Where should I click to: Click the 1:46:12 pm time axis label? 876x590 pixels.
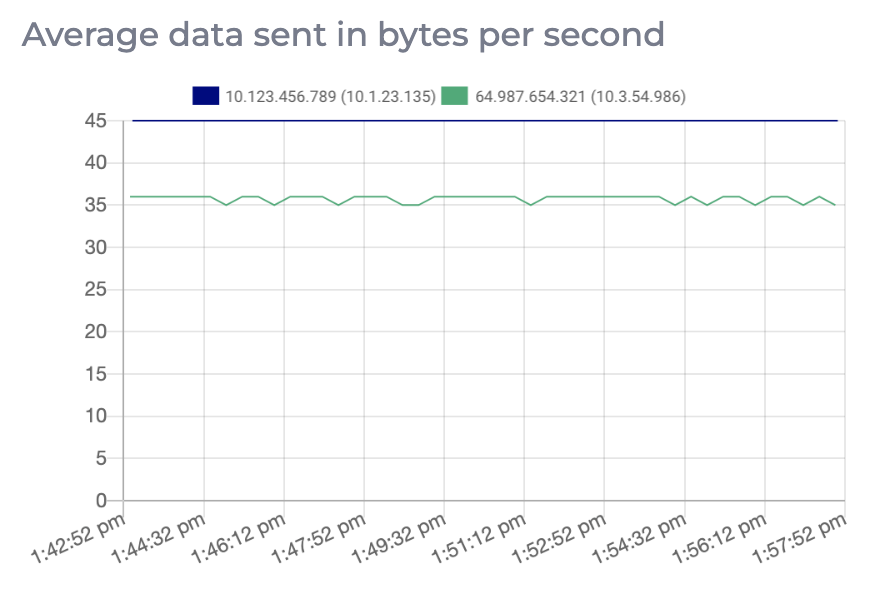point(242,538)
